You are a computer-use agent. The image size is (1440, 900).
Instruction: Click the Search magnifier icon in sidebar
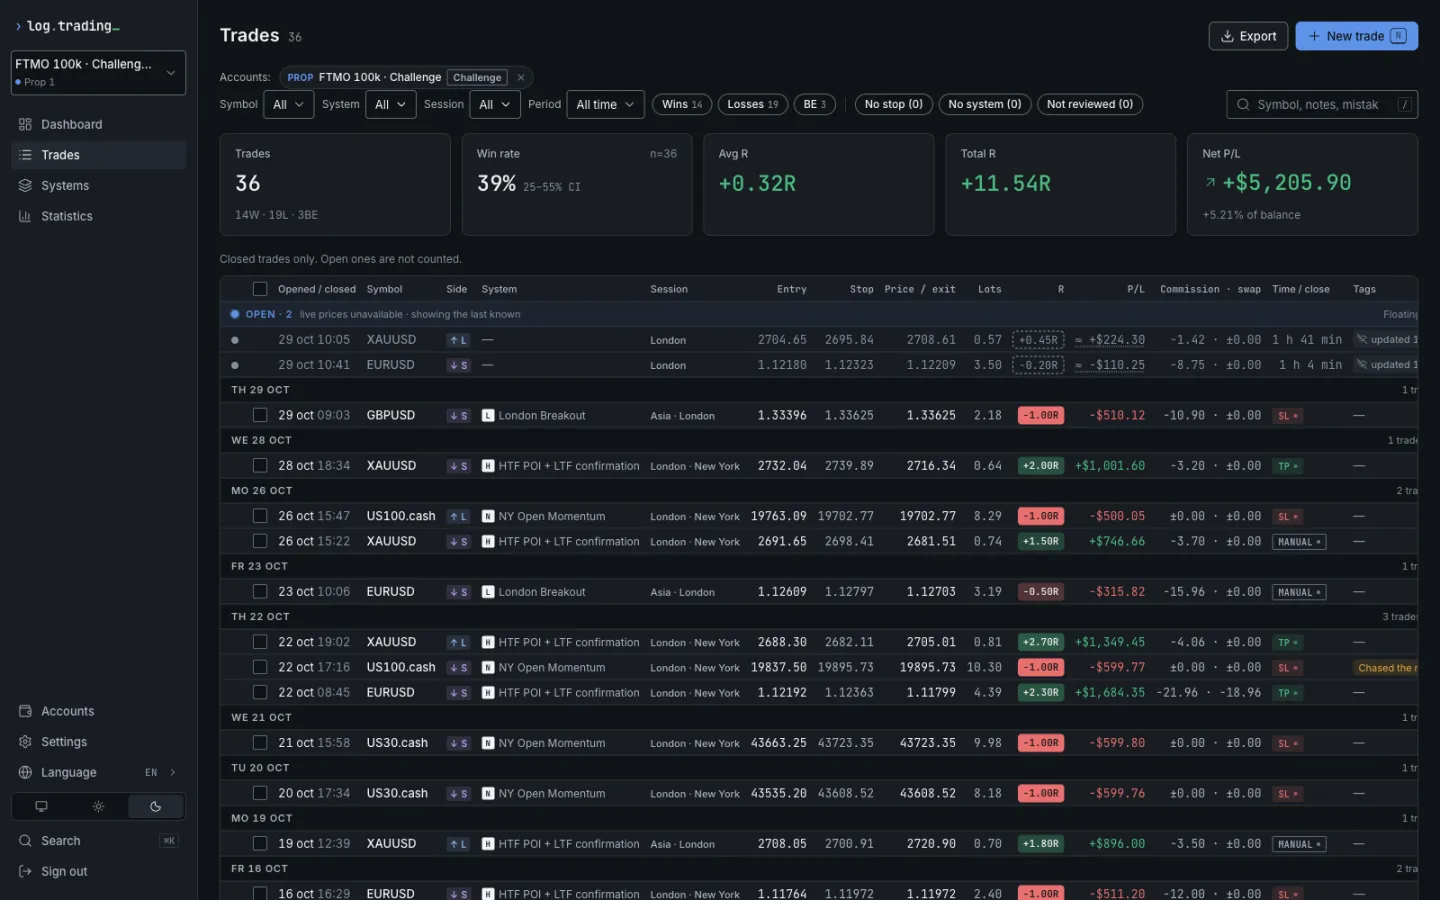coord(25,841)
